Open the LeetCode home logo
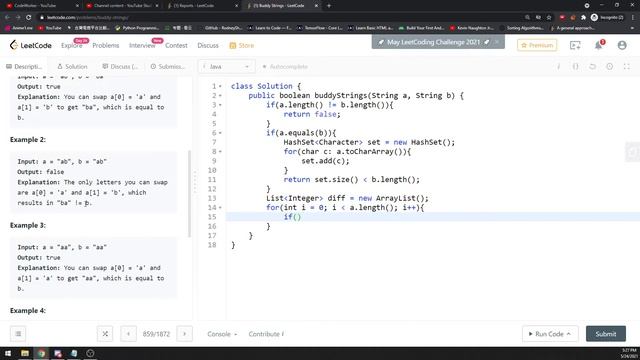Screen dimensions: 640x360 (x=31, y=45)
